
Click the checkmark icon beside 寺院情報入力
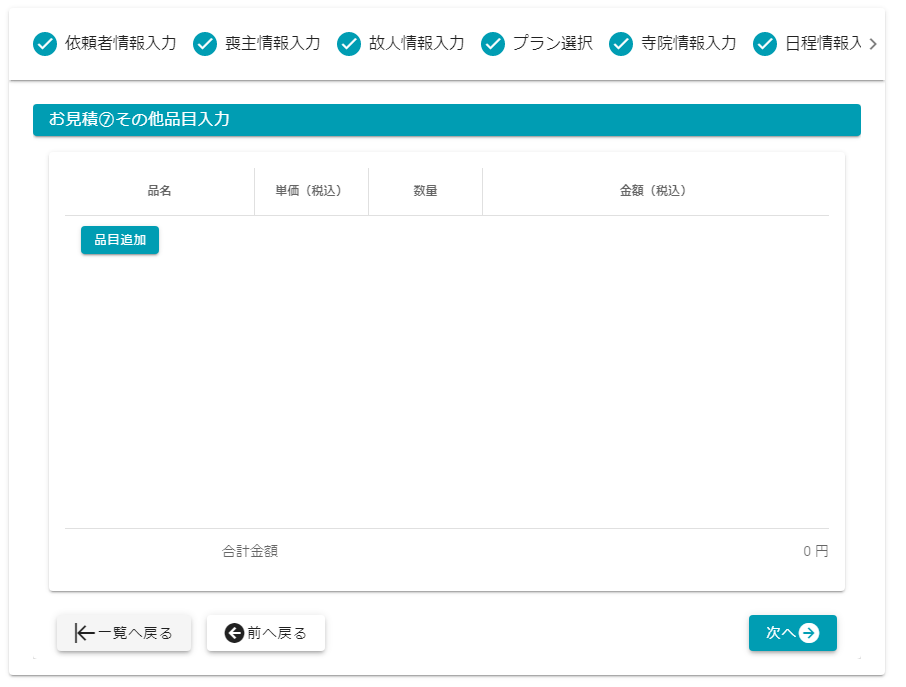pos(621,44)
